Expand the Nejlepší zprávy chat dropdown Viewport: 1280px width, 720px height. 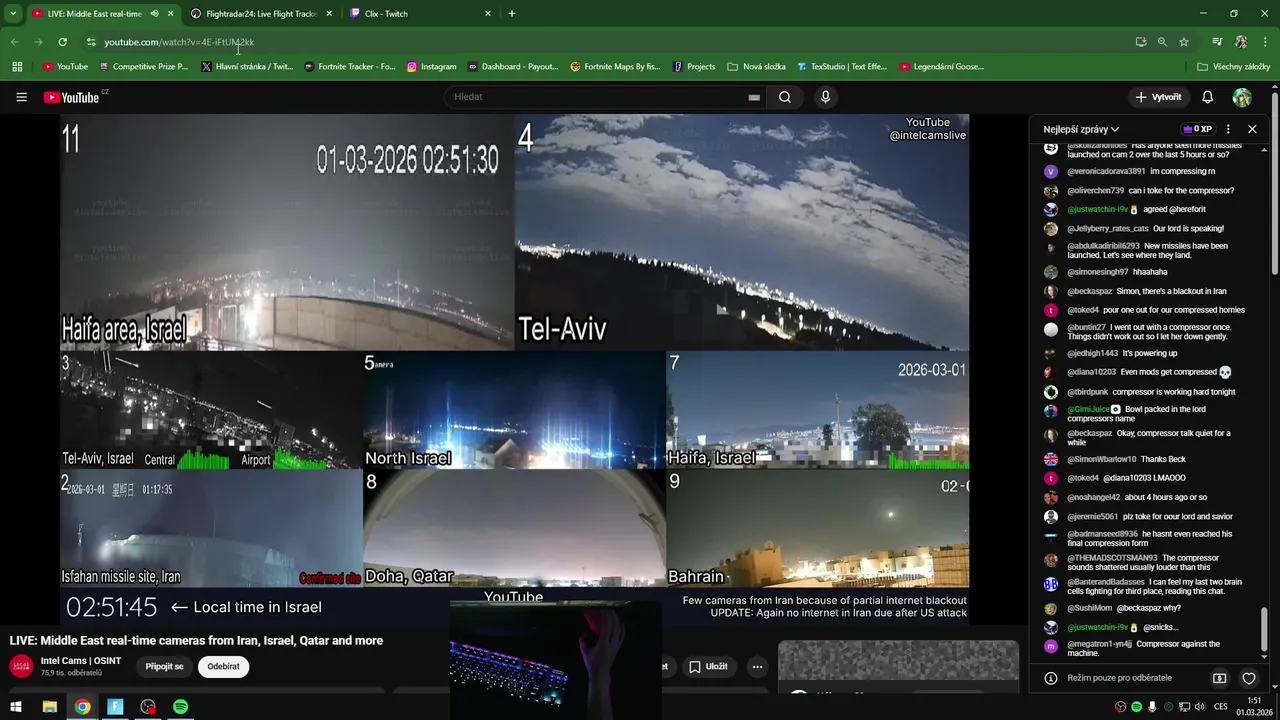pos(1081,129)
